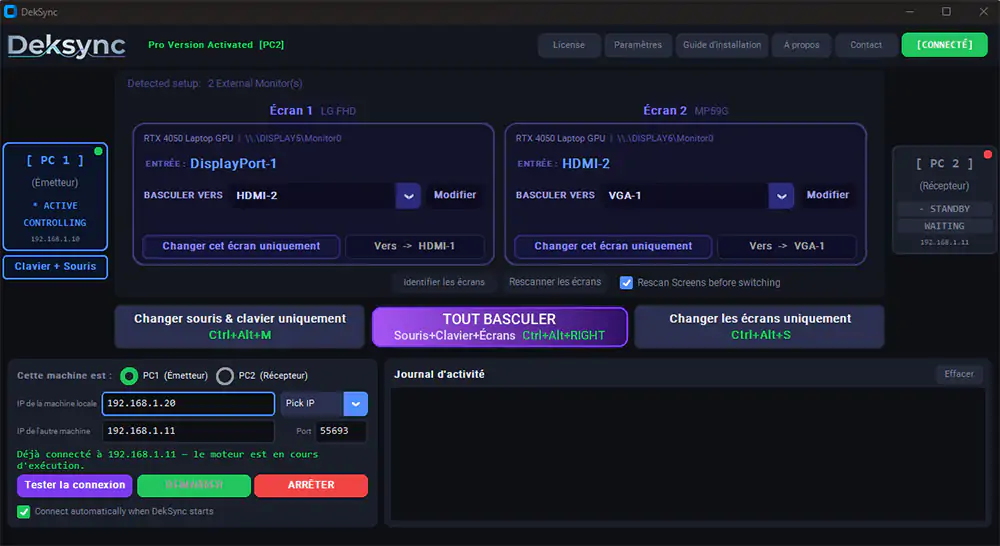Open the License menu
Image resolution: width=1000 pixels, height=546 pixels.
pos(568,45)
